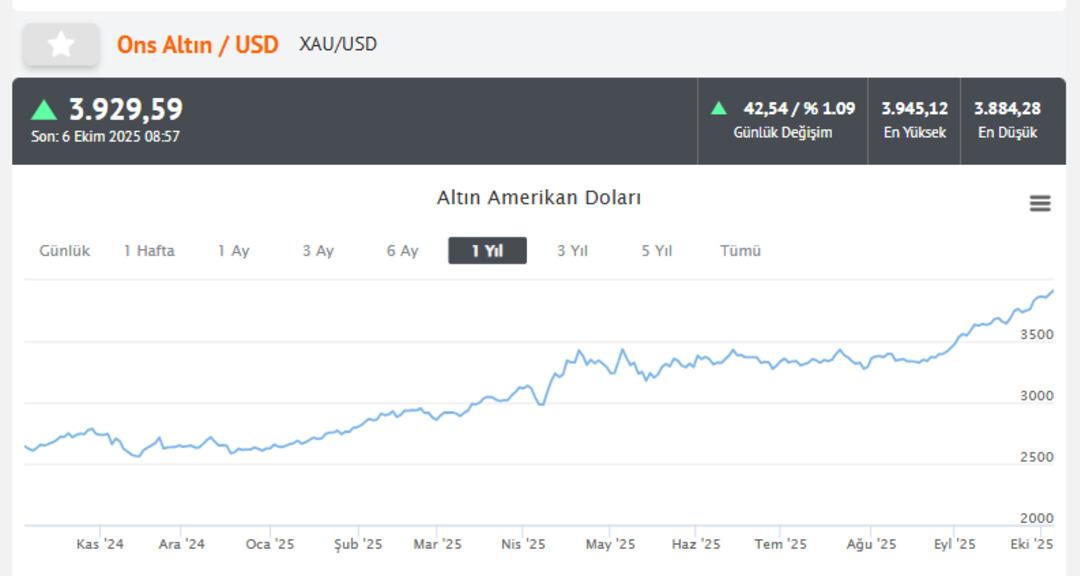Show the 3 Yıl chart range
The width and height of the screenshot is (1080, 576).
[572, 251]
